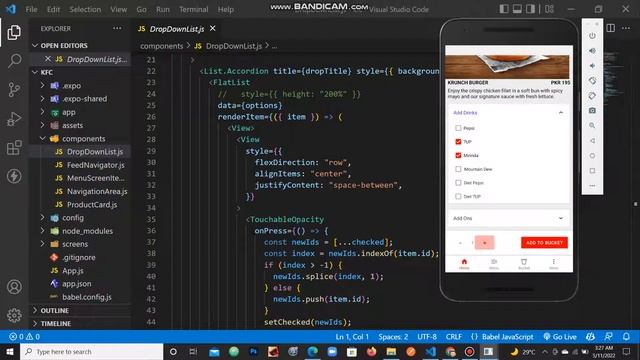Open the Selection menu

coord(85,9)
